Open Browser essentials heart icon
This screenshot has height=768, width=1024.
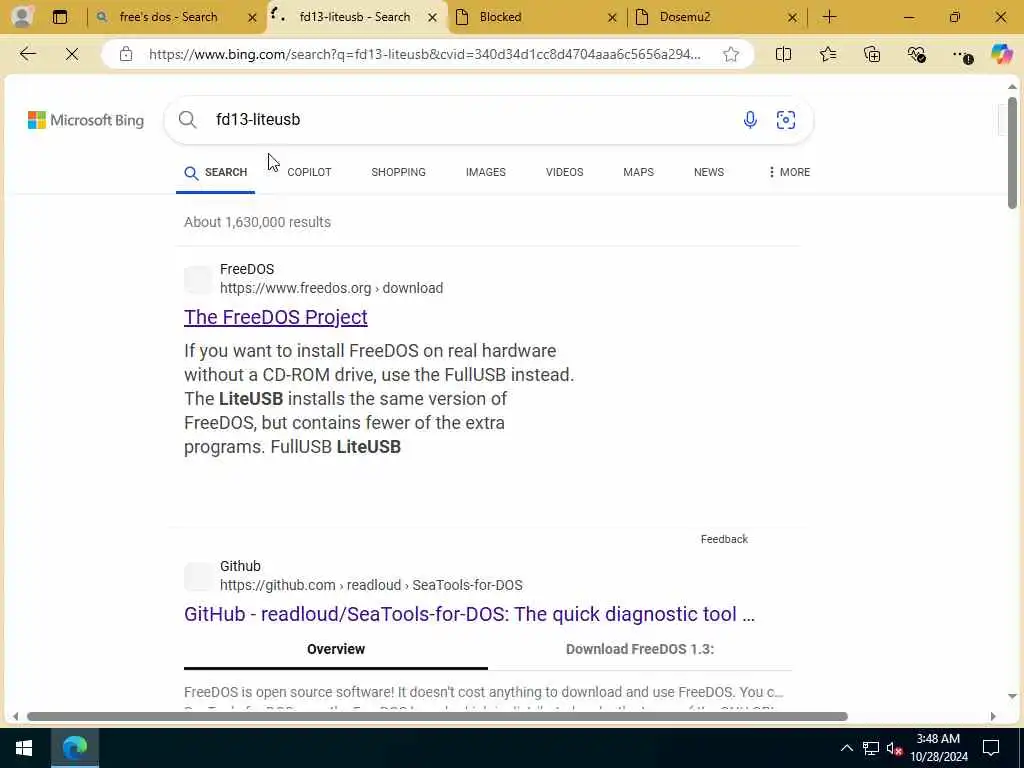pos(916,54)
